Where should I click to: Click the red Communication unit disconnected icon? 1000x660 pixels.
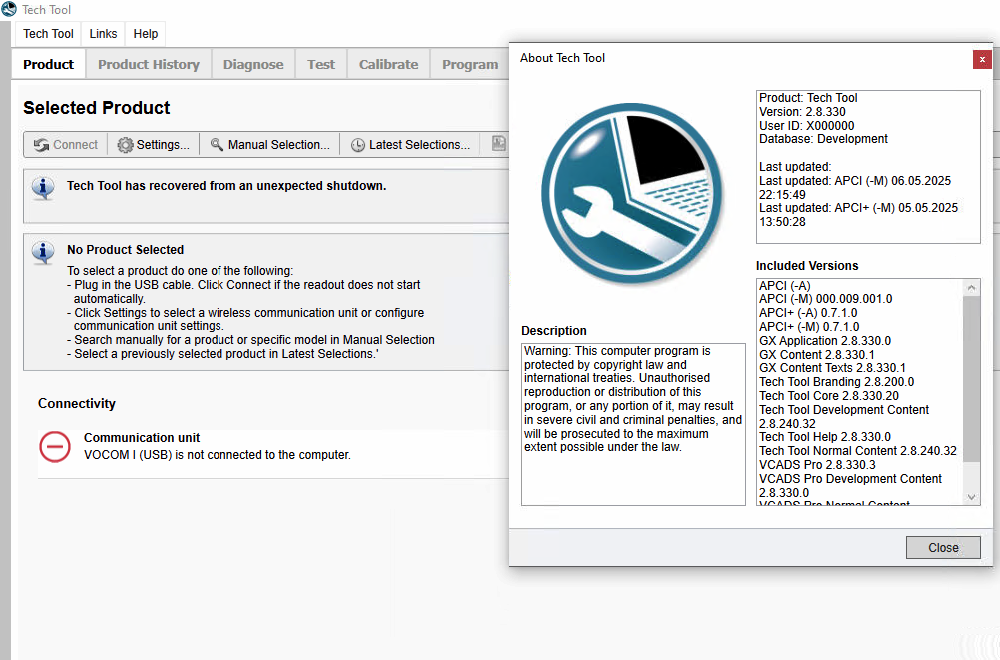(54, 446)
